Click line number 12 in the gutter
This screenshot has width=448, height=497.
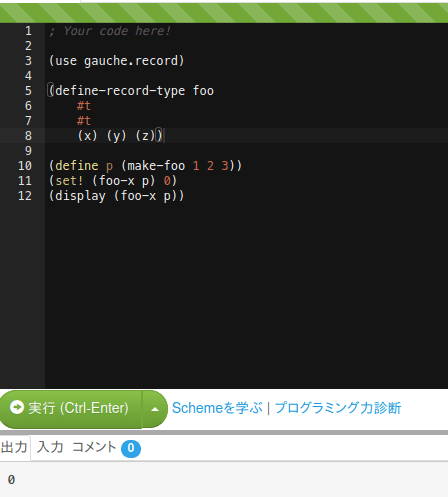25,196
